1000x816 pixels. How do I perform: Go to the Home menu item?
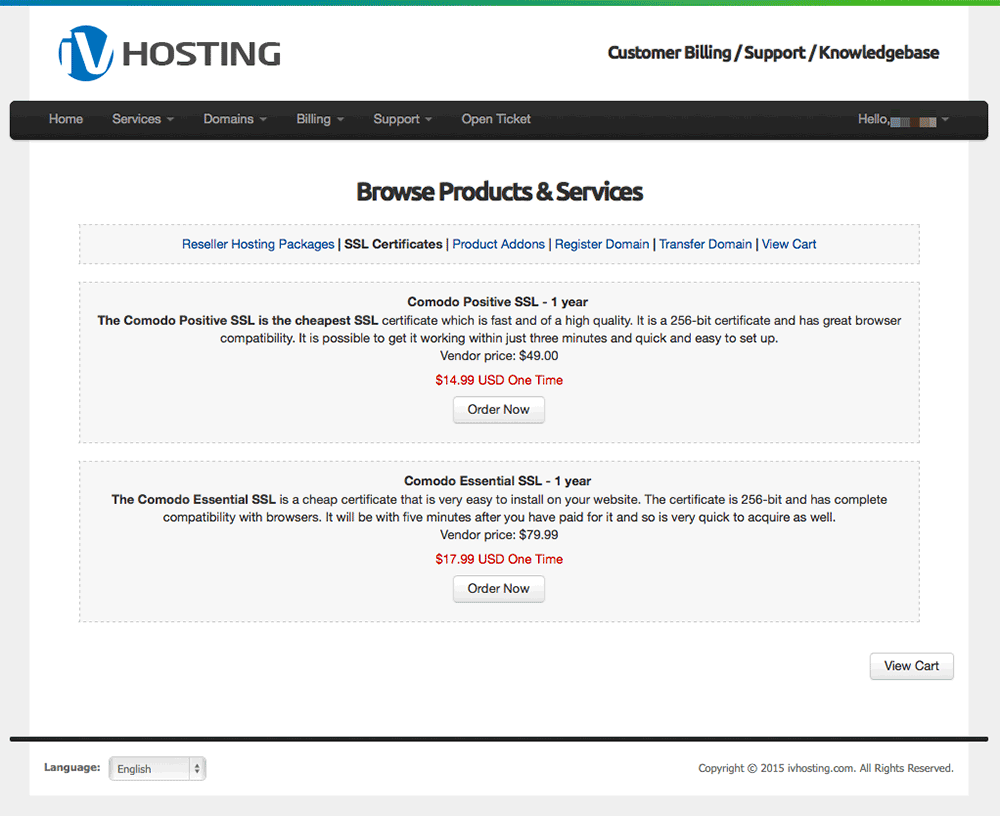coord(66,119)
